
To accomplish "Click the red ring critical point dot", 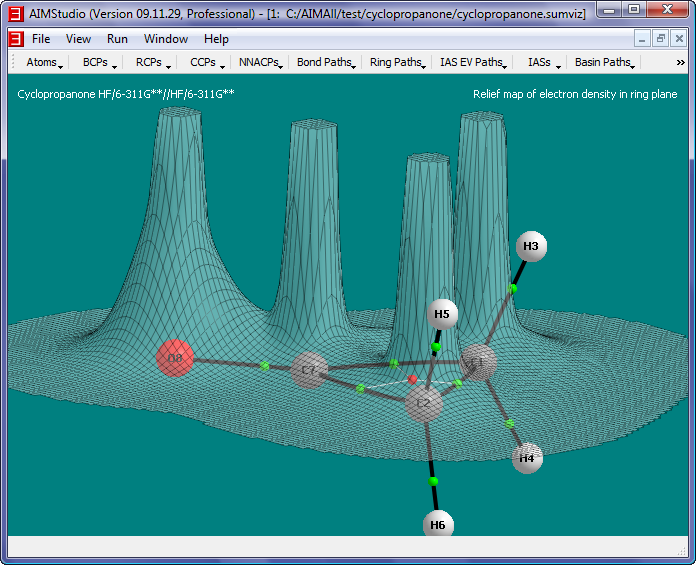I will (x=412, y=380).
